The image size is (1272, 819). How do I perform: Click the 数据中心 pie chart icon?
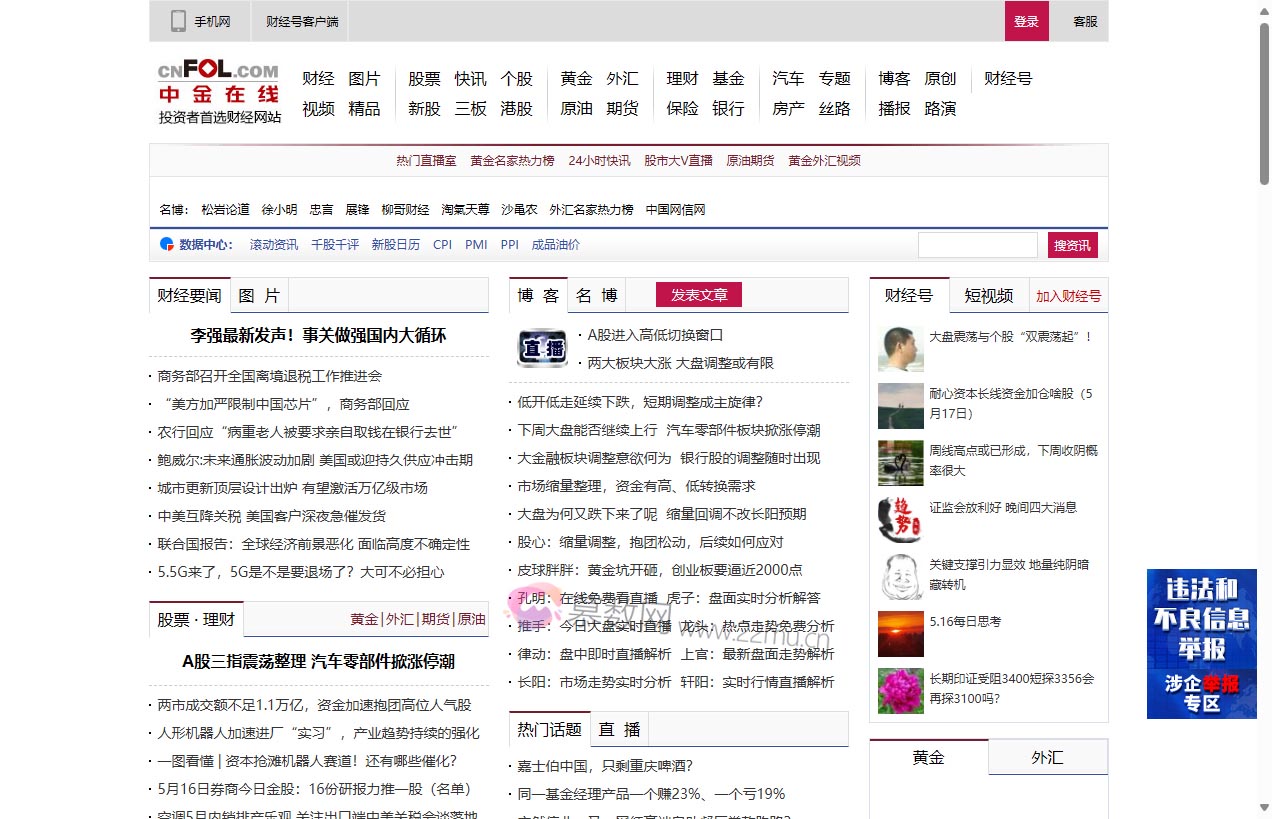[164, 243]
